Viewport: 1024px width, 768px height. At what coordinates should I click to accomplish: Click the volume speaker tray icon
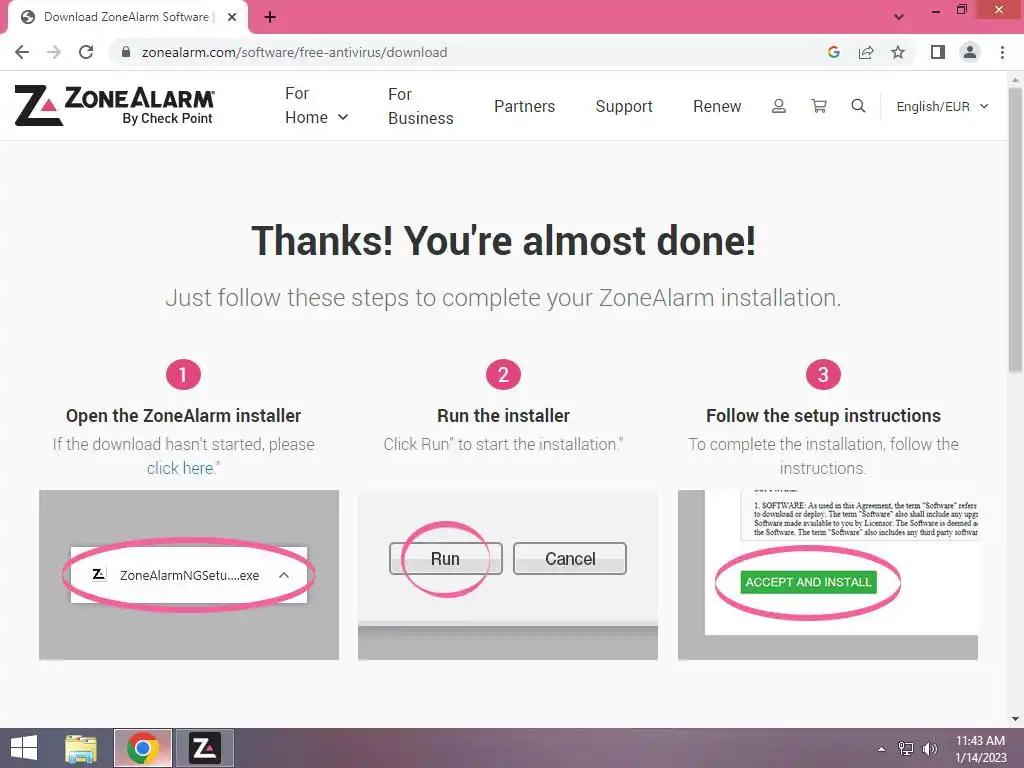tap(929, 749)
